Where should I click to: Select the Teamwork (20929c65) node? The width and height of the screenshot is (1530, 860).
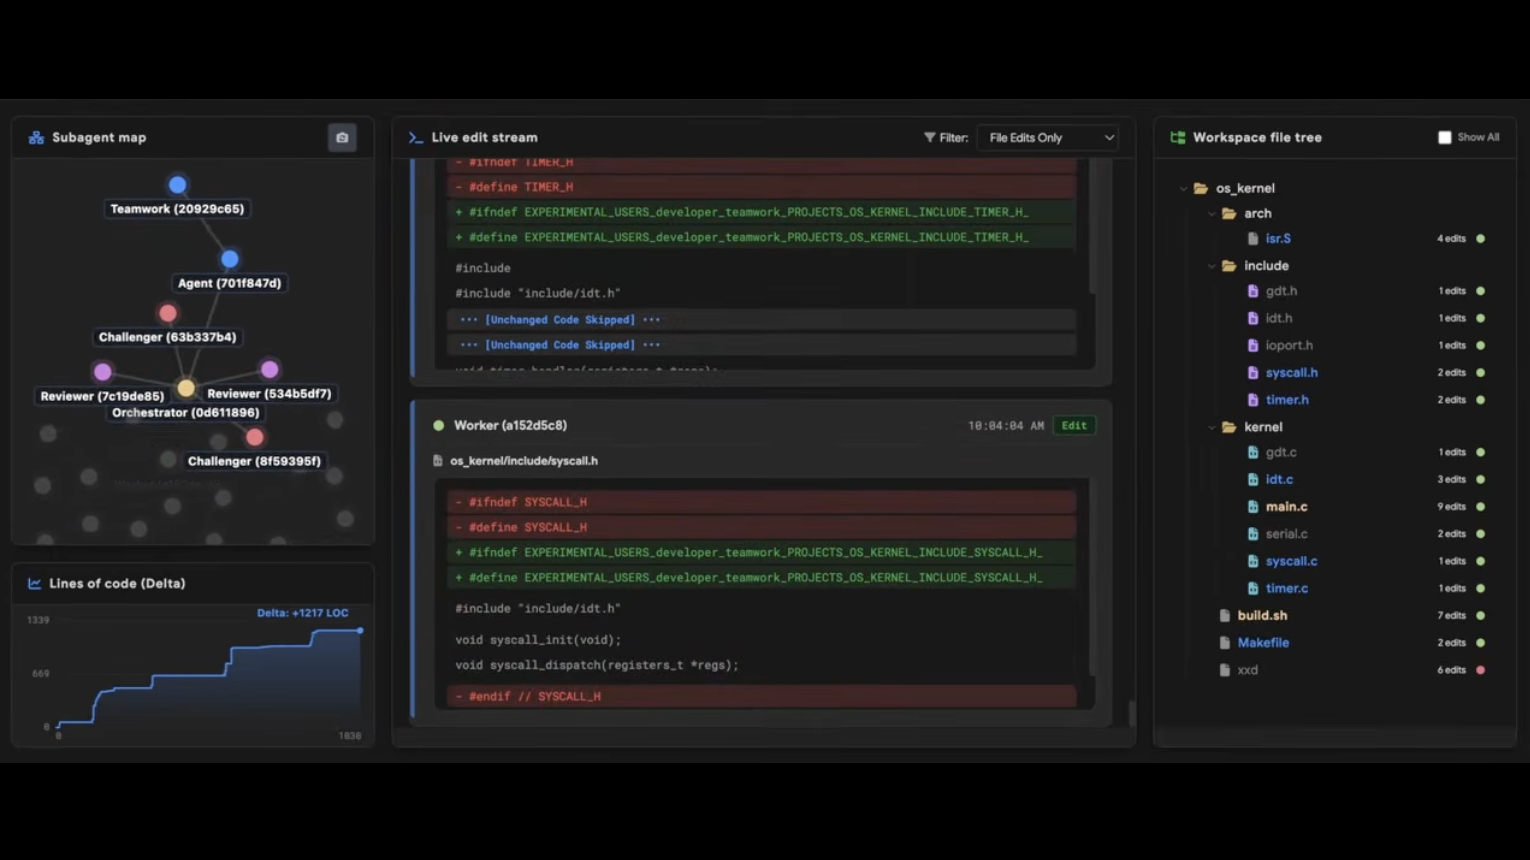(177, 185)
